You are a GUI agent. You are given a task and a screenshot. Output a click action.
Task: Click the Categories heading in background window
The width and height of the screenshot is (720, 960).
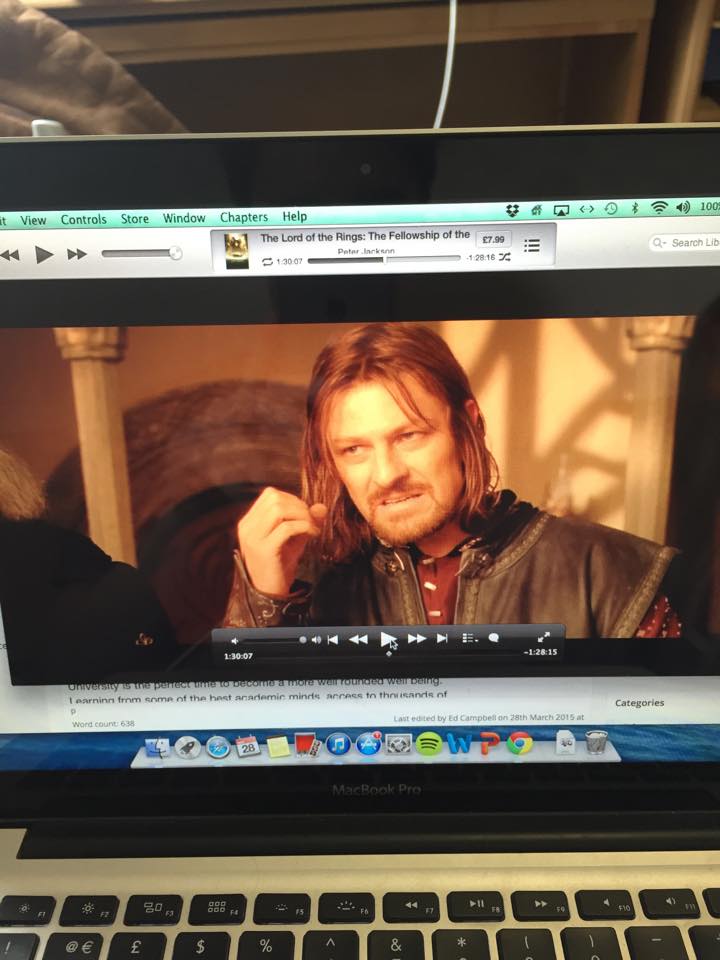[639, 703]
